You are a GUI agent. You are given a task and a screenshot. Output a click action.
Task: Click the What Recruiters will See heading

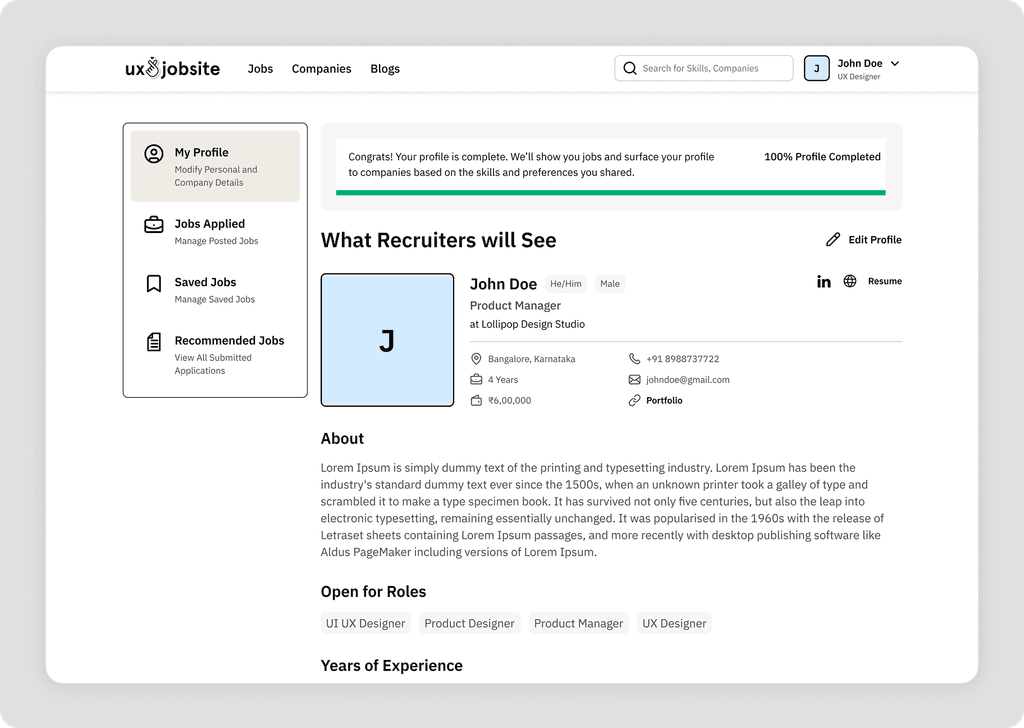point(438,240)
